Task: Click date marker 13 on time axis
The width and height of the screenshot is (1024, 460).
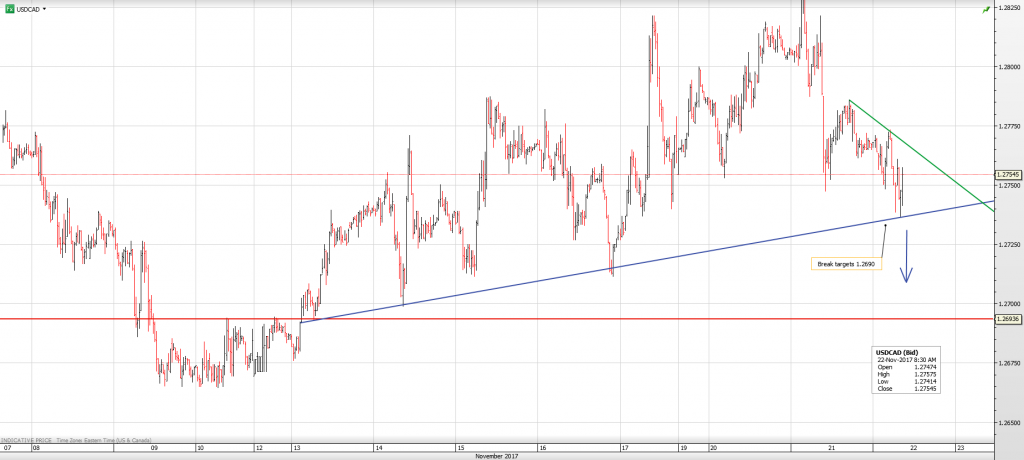Action: point(299,447)
